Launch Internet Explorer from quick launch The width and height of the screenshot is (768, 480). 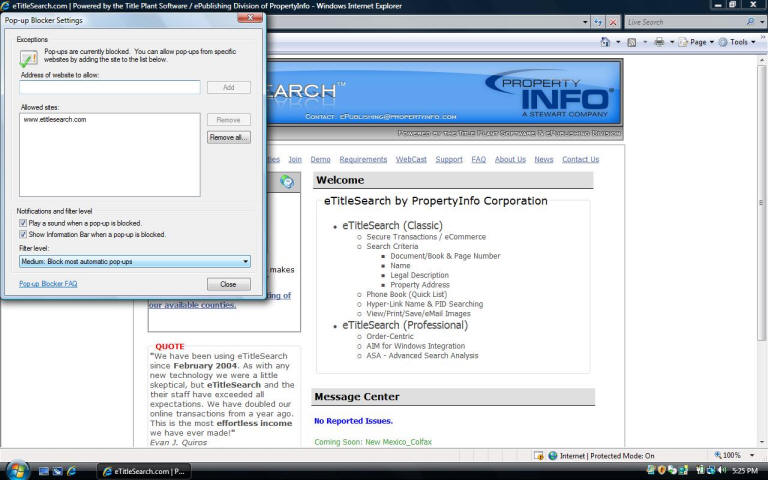[x=72, y=471]
